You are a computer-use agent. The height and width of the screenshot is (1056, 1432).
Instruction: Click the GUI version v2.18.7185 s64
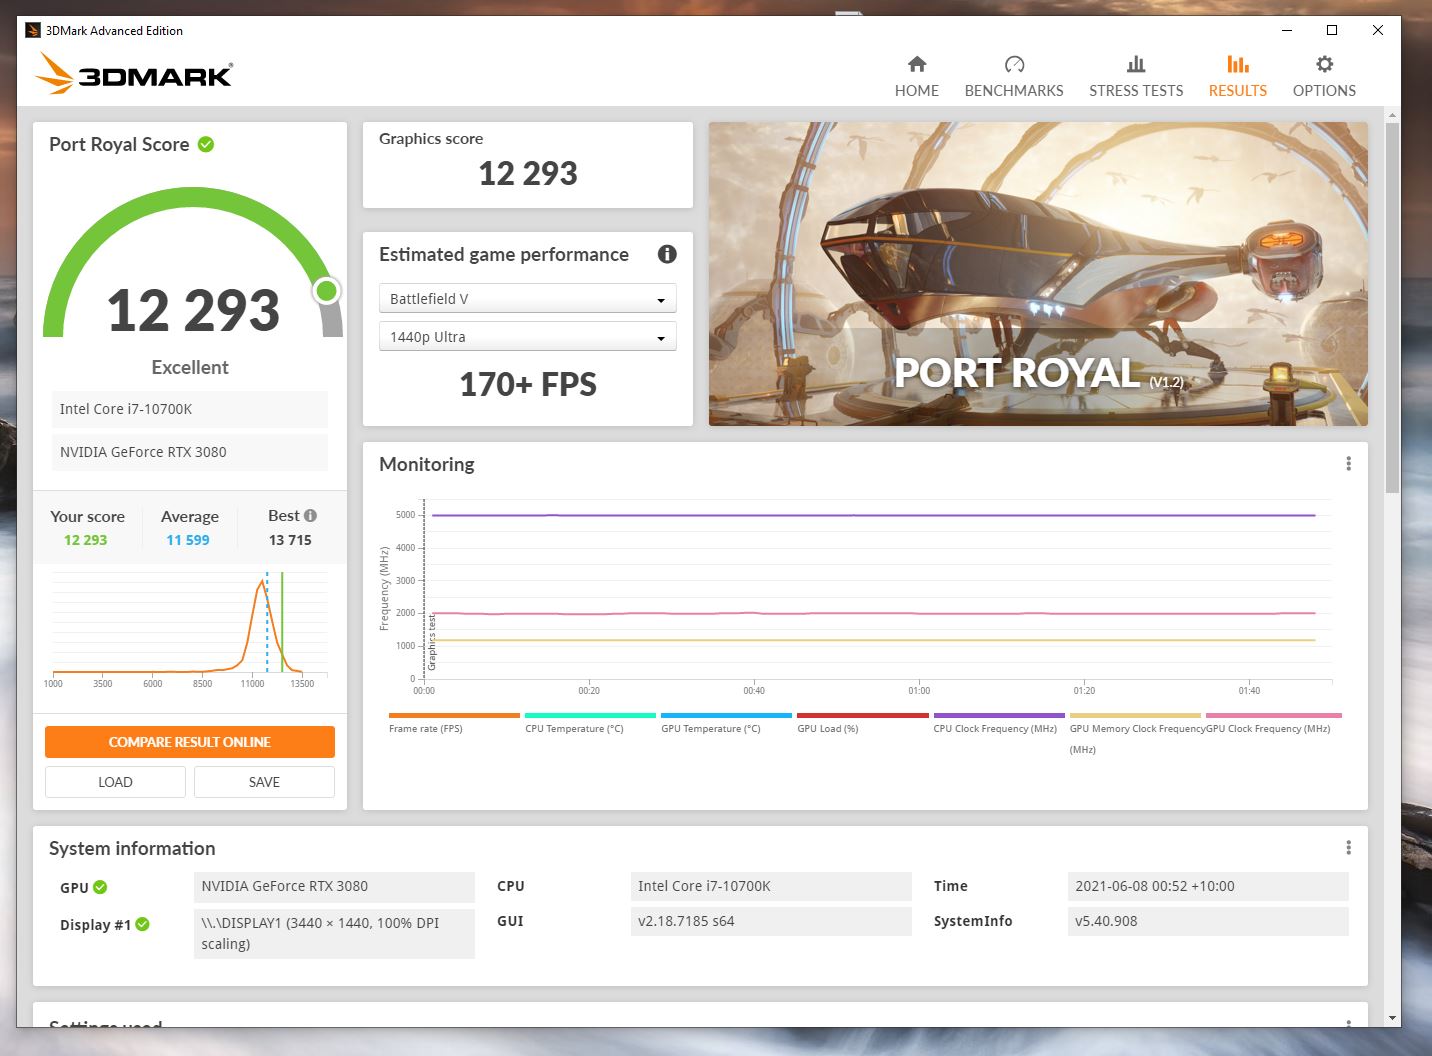click(771, 921)
